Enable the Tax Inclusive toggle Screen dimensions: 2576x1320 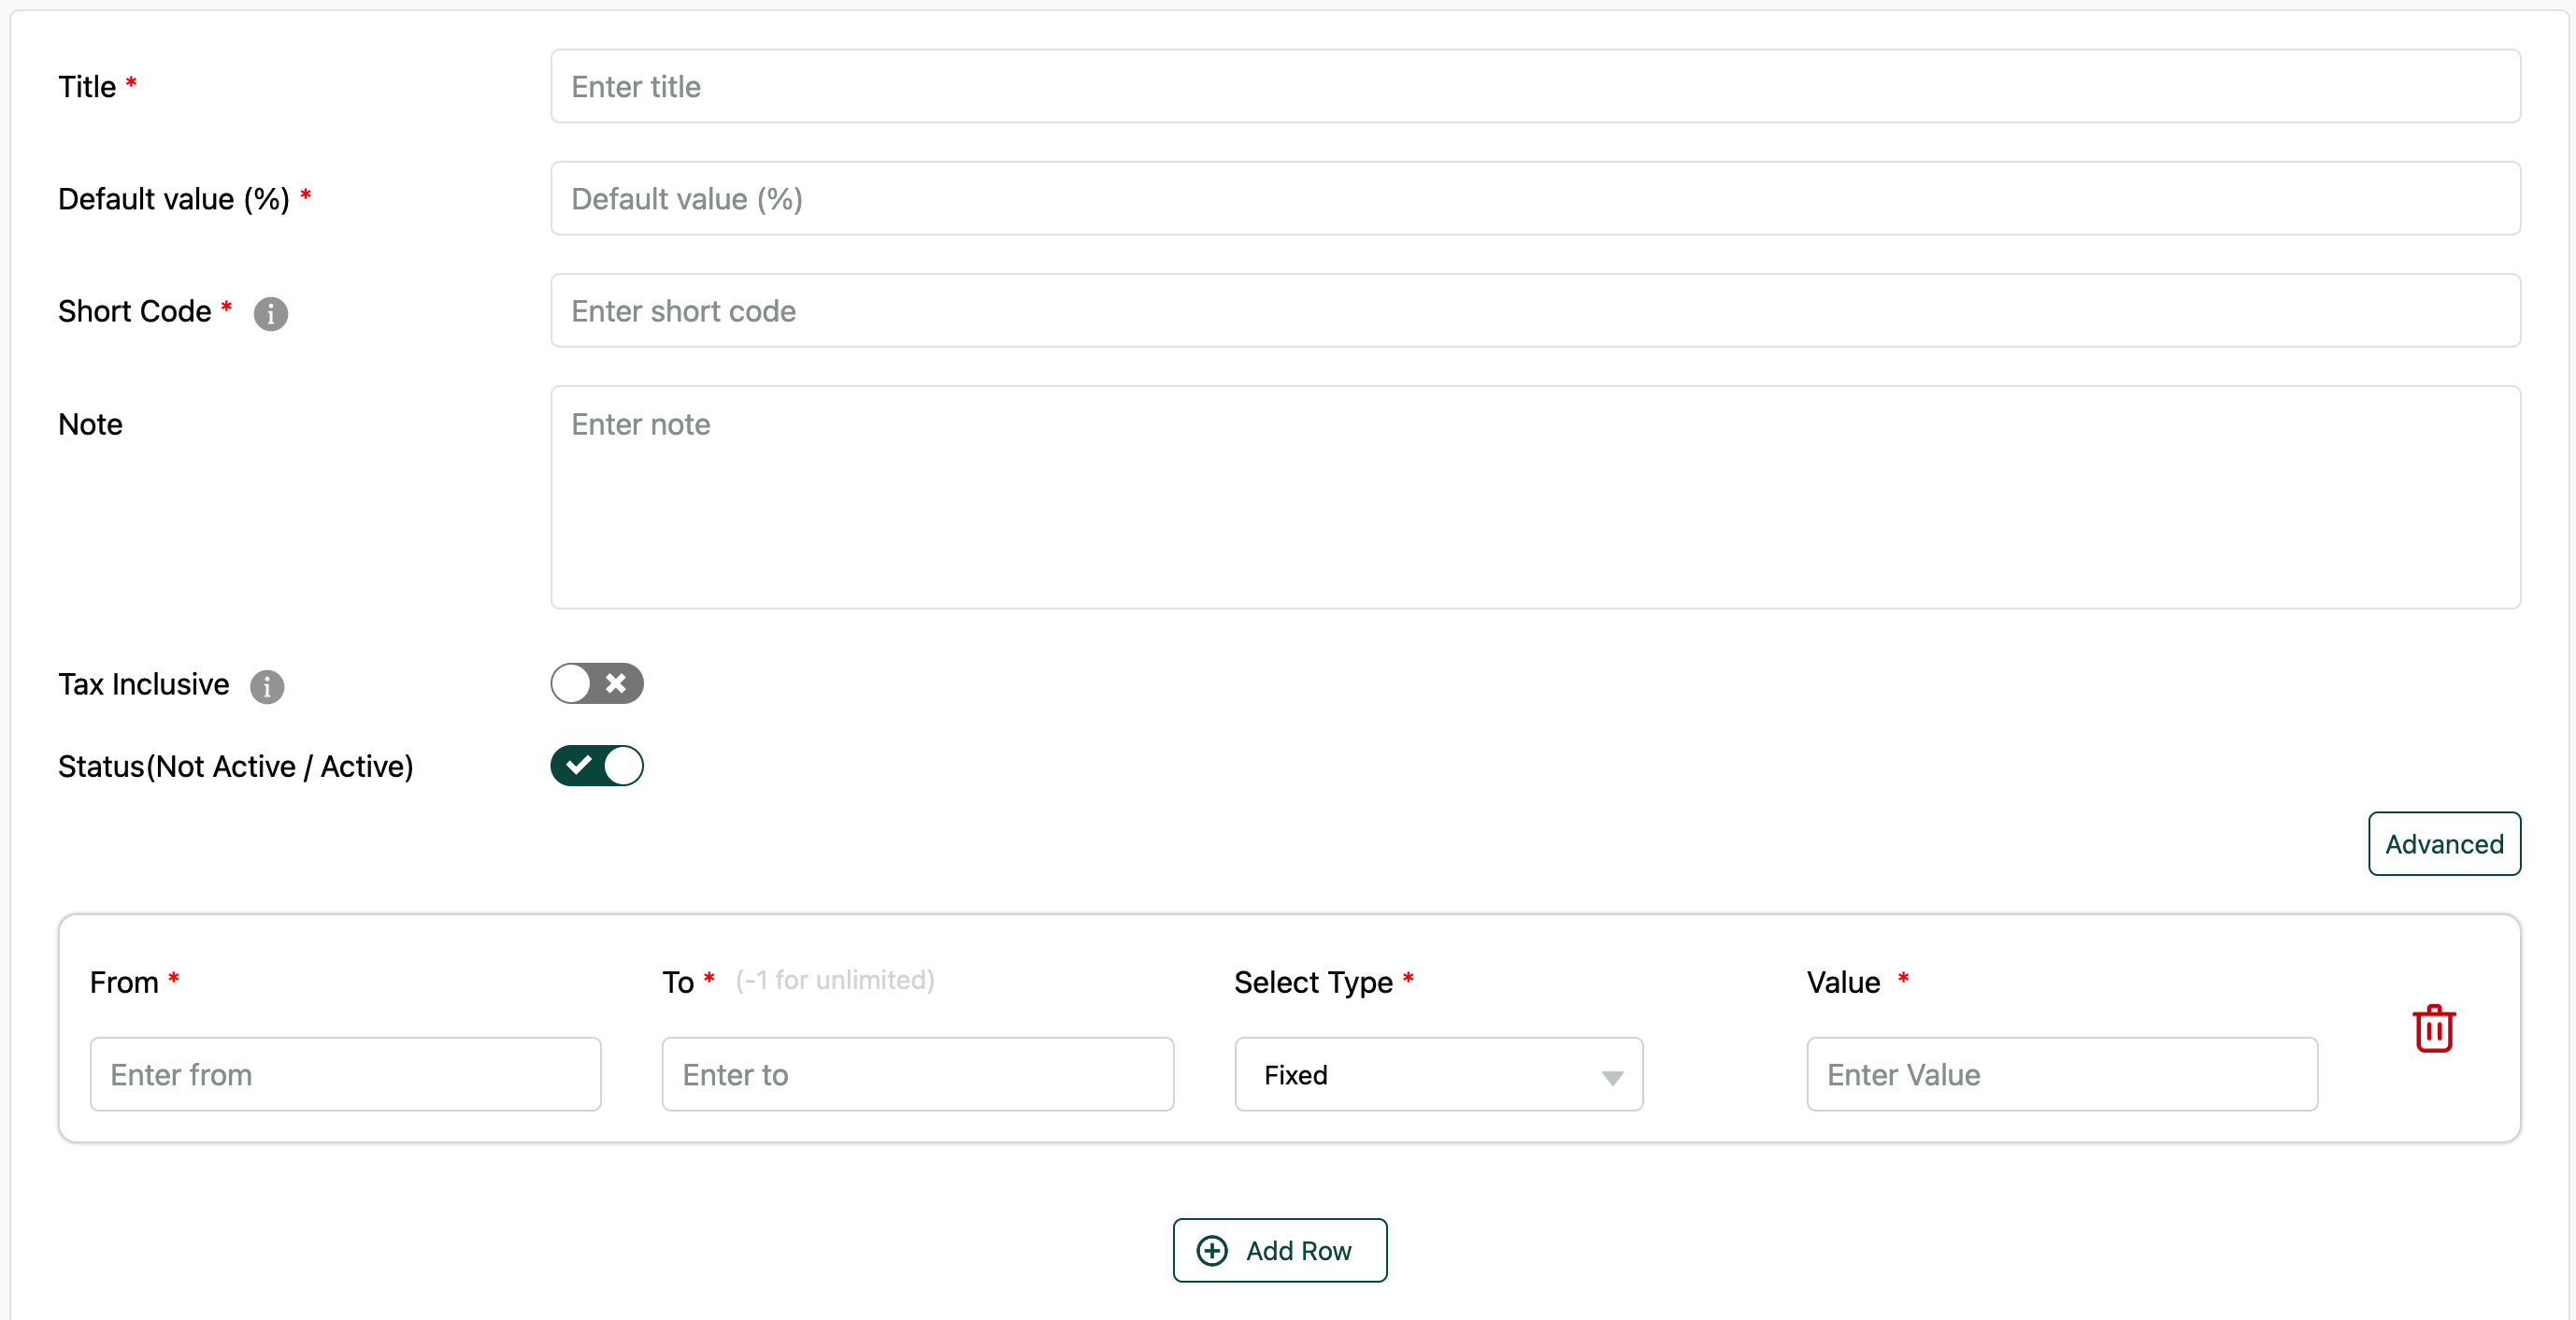click(x=596, y=684)
